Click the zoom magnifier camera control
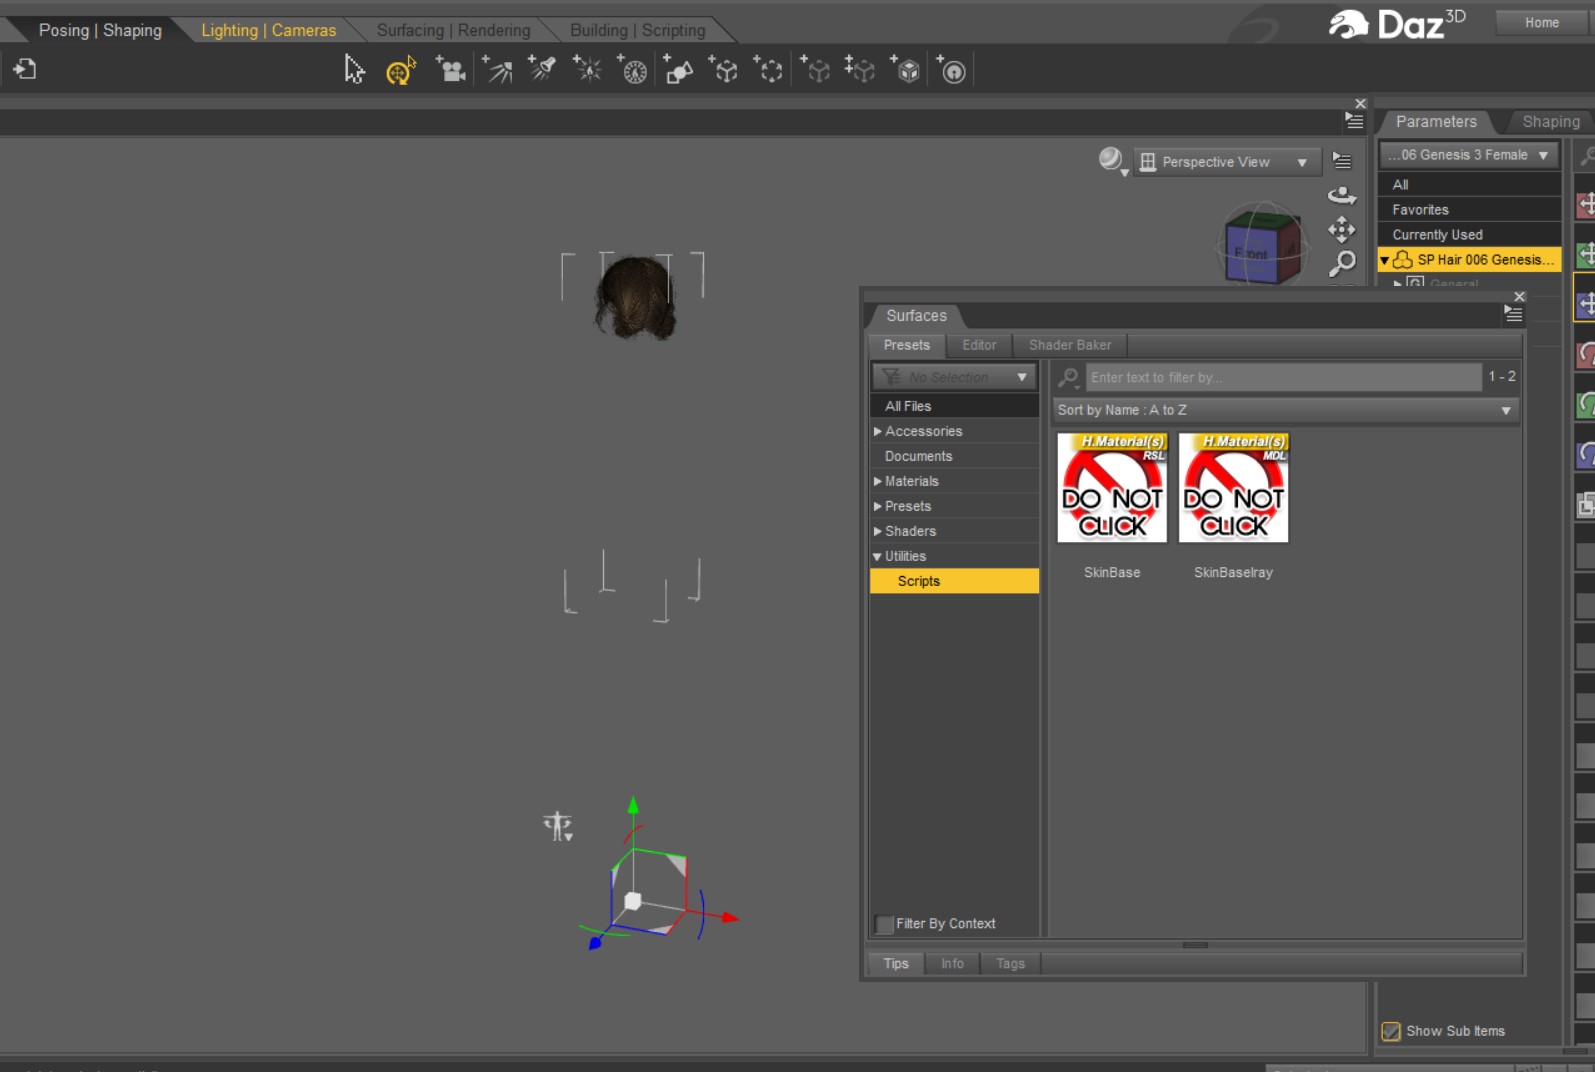Screen dimensions: 1595x1072 click(x=1342, y=264)
